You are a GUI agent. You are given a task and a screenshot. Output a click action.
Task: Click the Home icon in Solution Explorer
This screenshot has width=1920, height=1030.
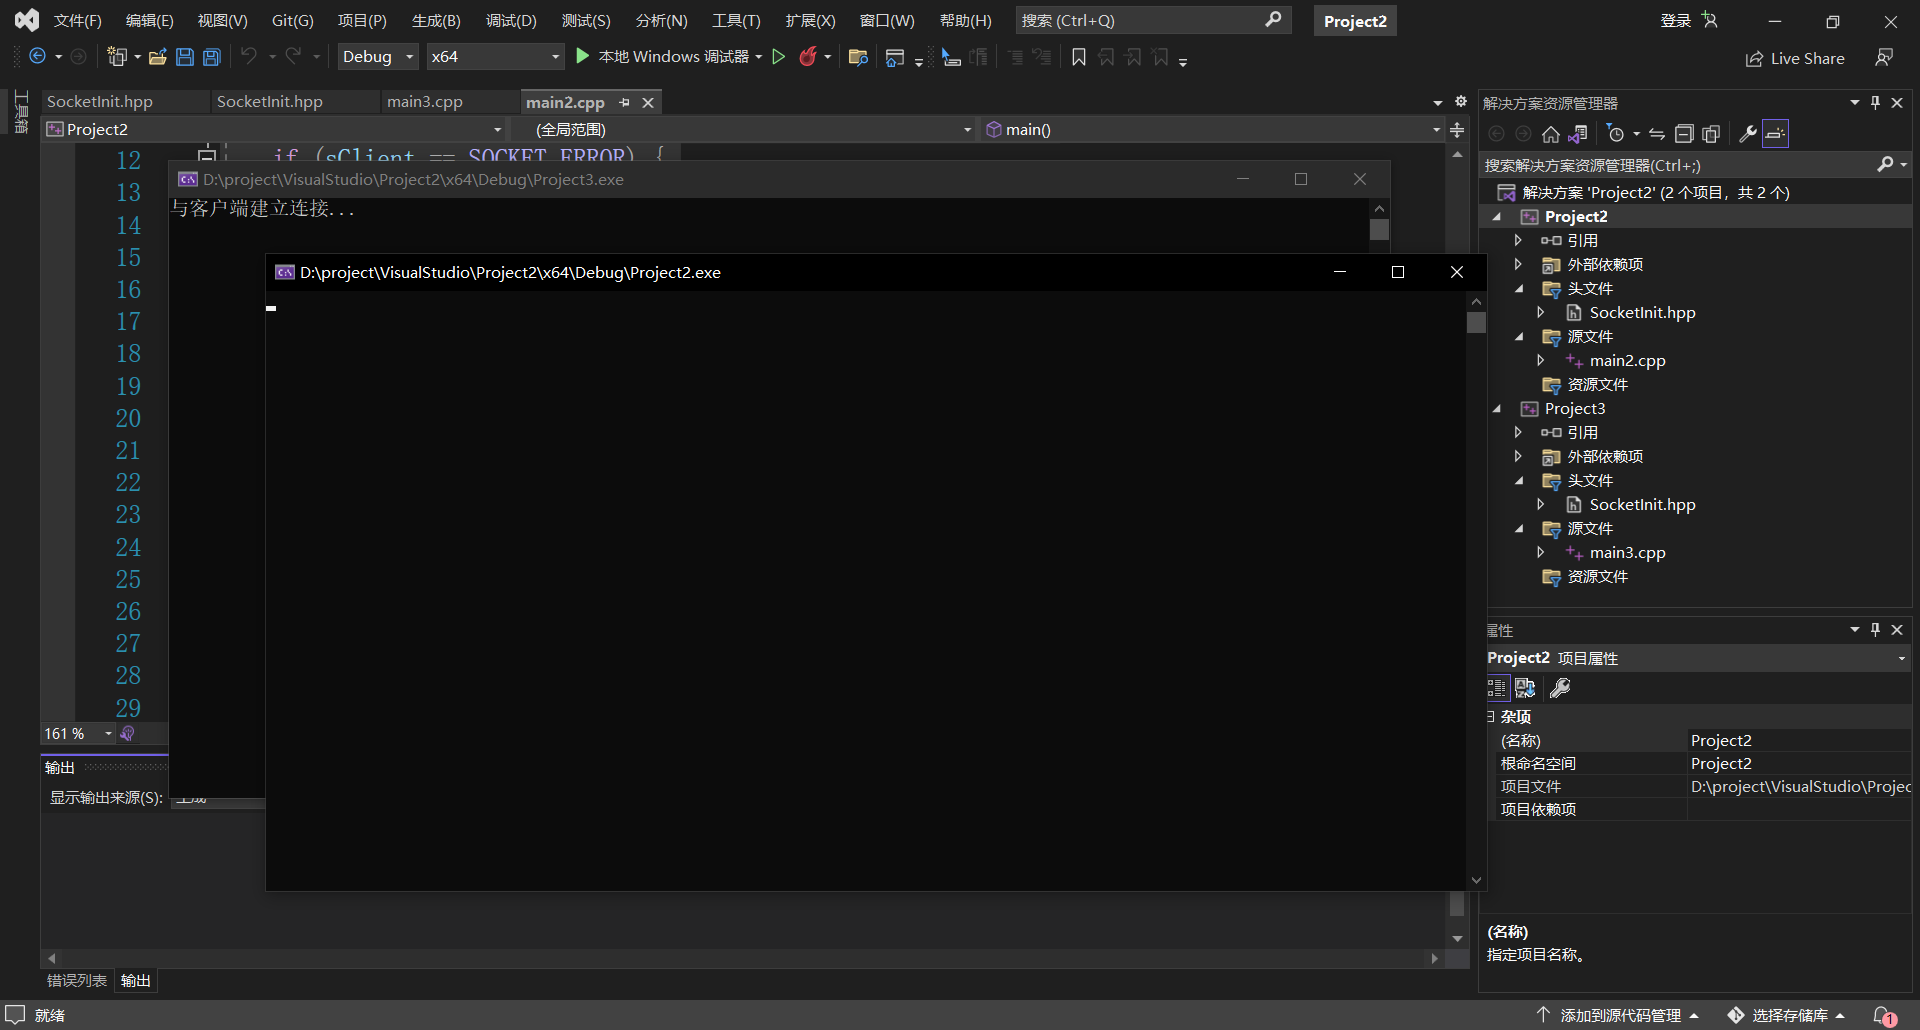coord(1550,134)
